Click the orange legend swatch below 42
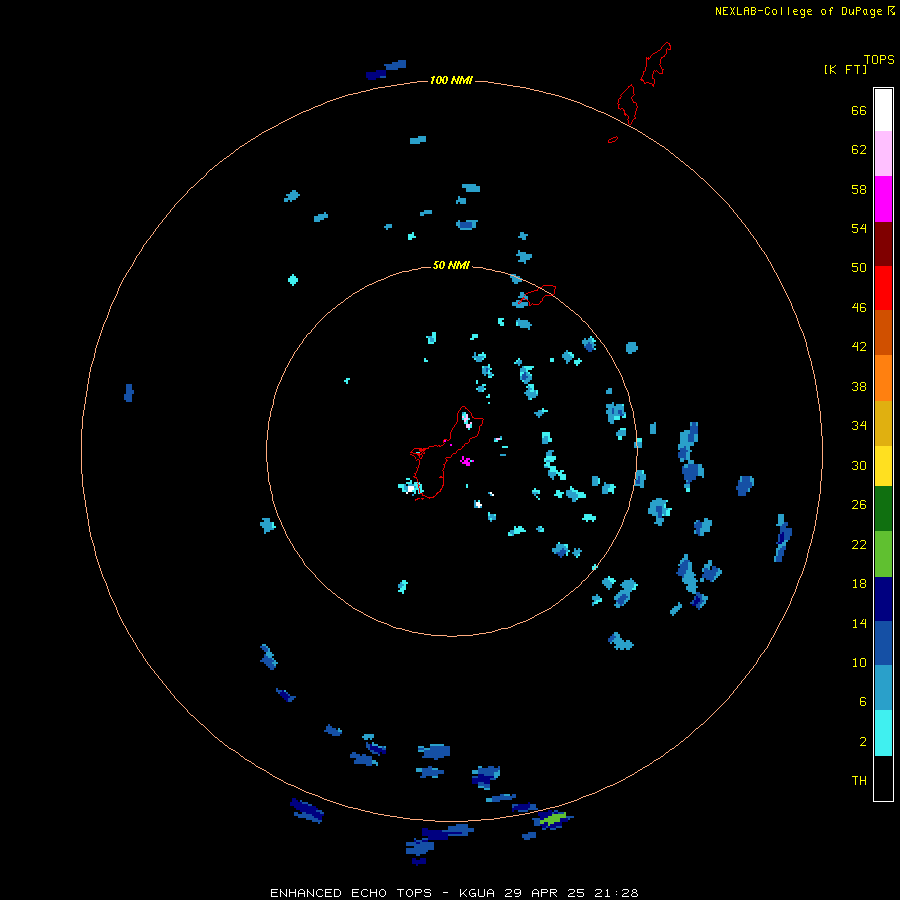900x900 pixels. 883,378
